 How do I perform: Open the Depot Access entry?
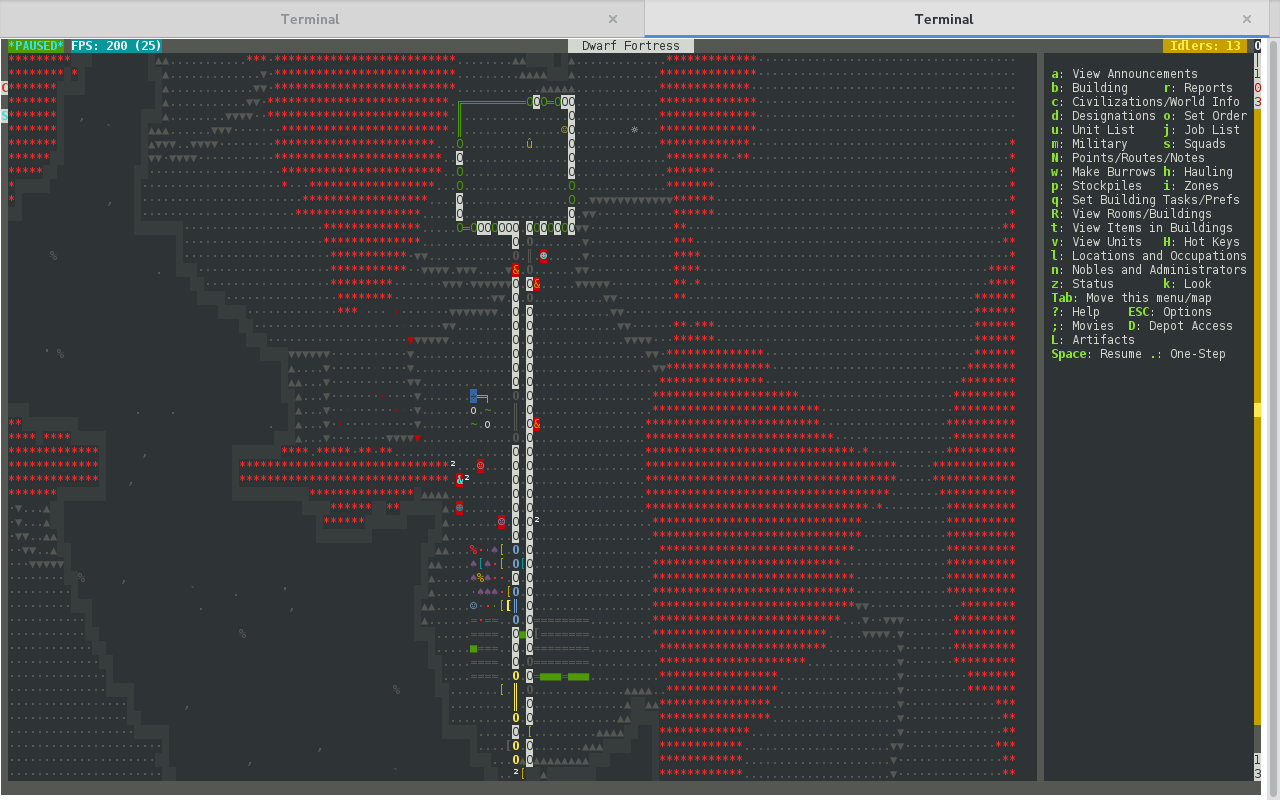tap(1180, 326)
